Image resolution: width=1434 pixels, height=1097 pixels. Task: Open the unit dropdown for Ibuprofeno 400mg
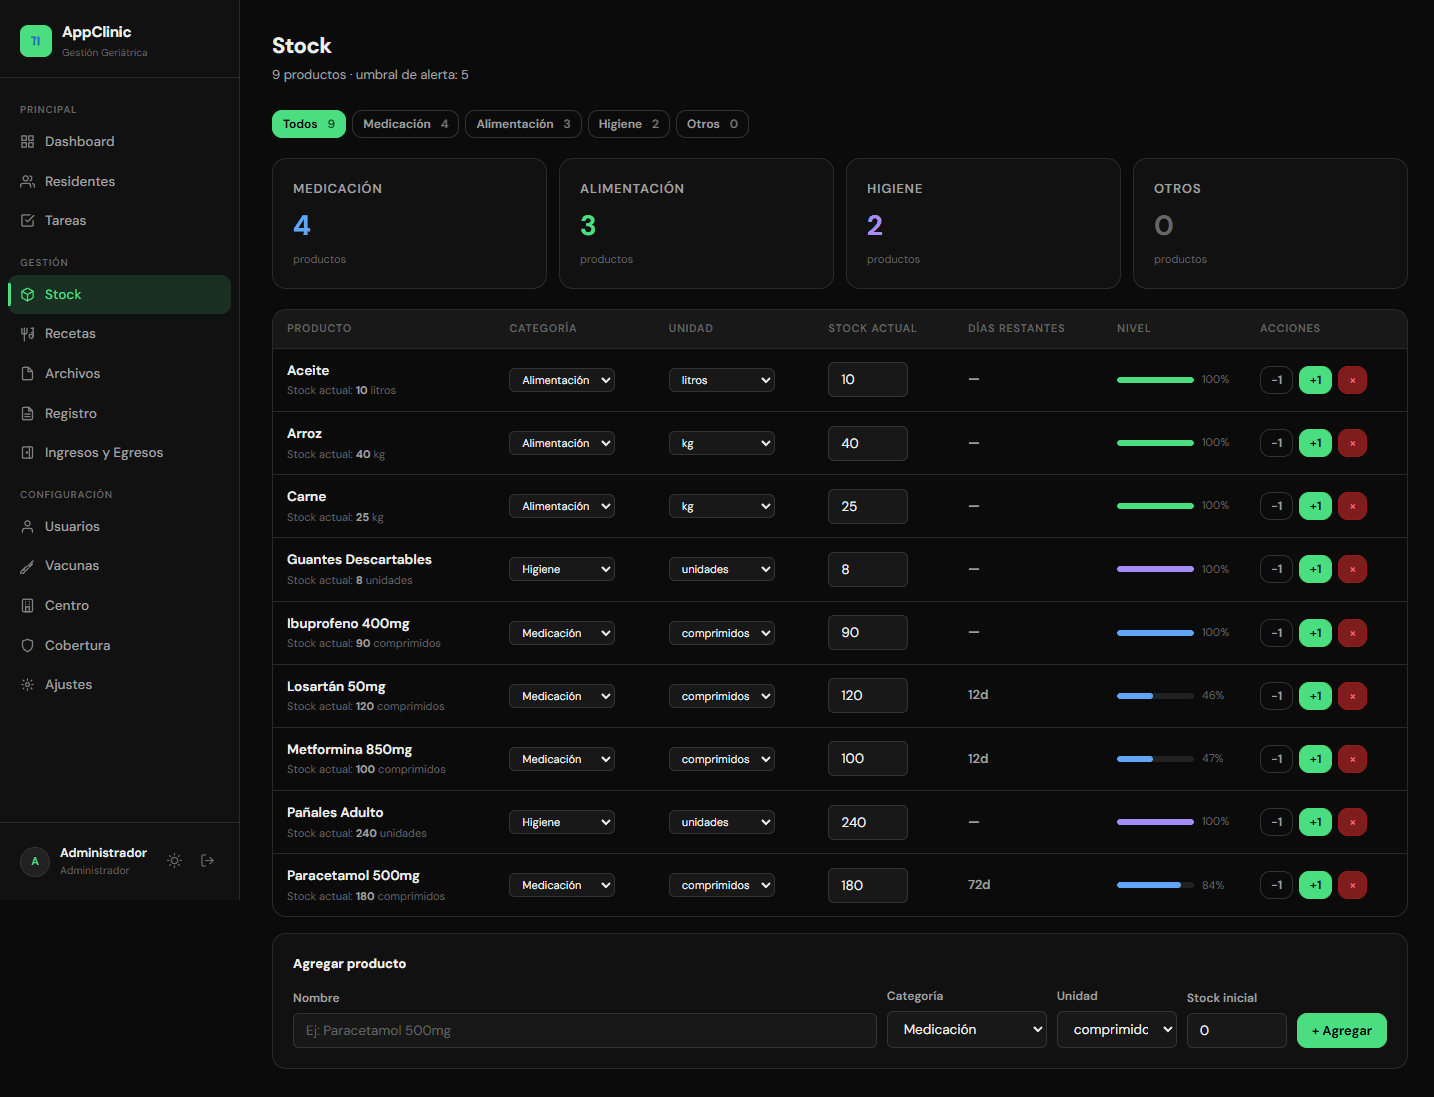(x=722, y=633)
